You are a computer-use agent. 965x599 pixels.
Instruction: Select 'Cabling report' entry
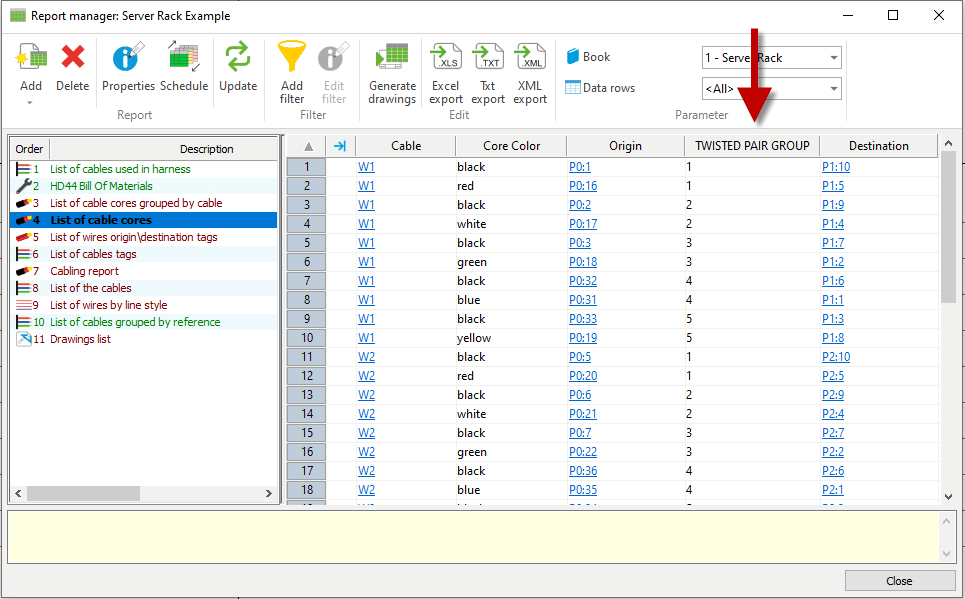[x=84, y=271]
